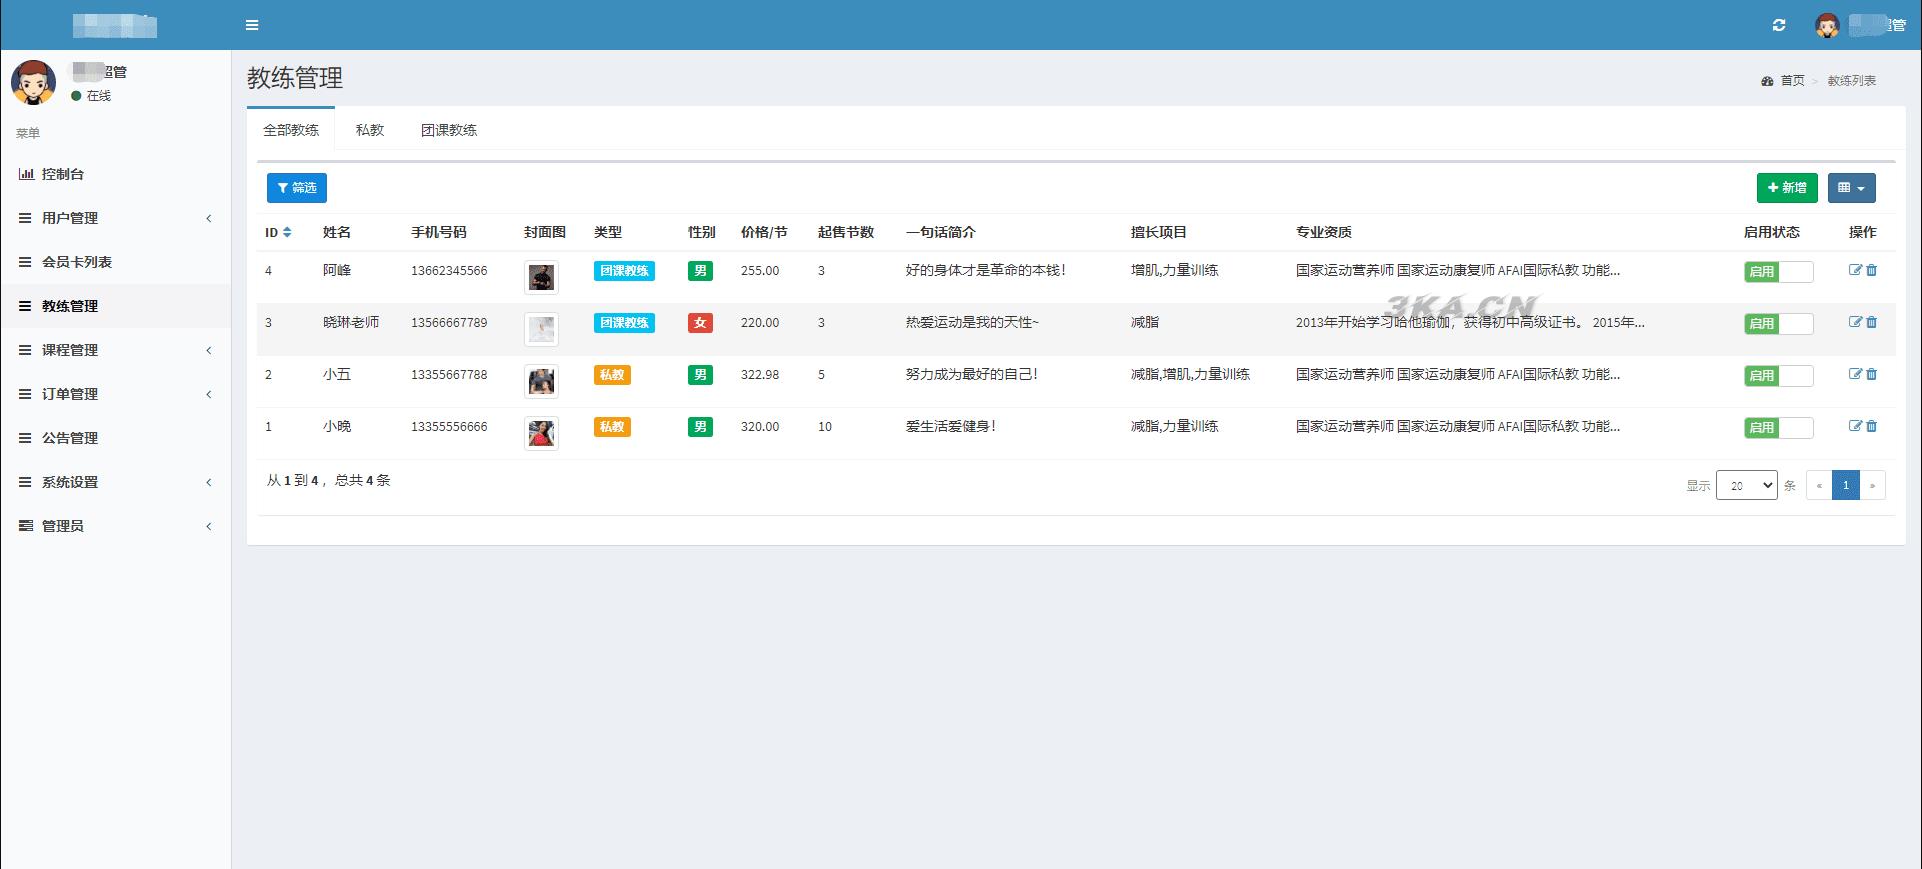The height and width of the screenshot is (869, 1922).
Task: Click edit icon for coach 阿峰
Action: [1855, 270]
